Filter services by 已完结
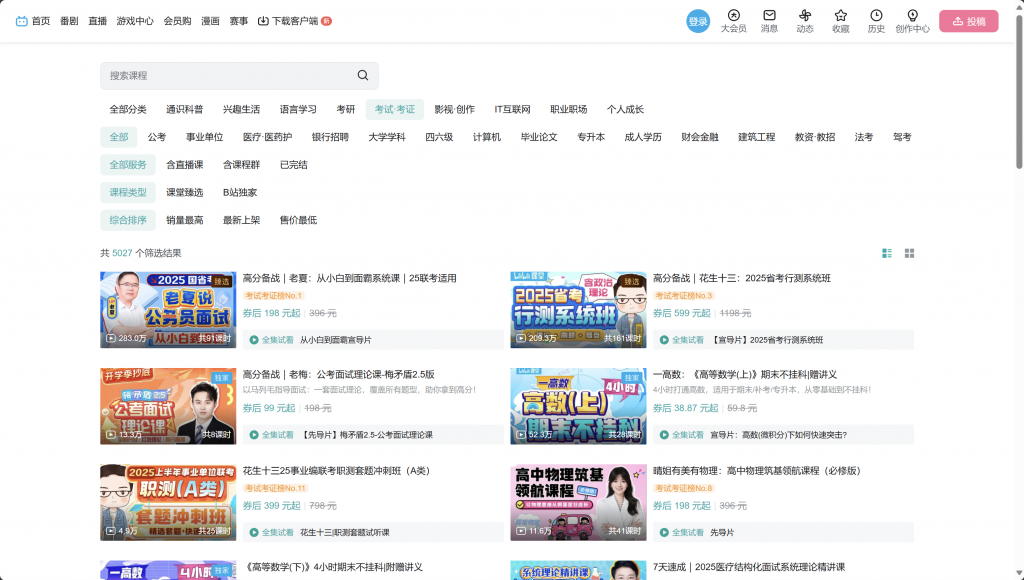Viewport: 1024px width, 580px height. [x=294, y=165]
